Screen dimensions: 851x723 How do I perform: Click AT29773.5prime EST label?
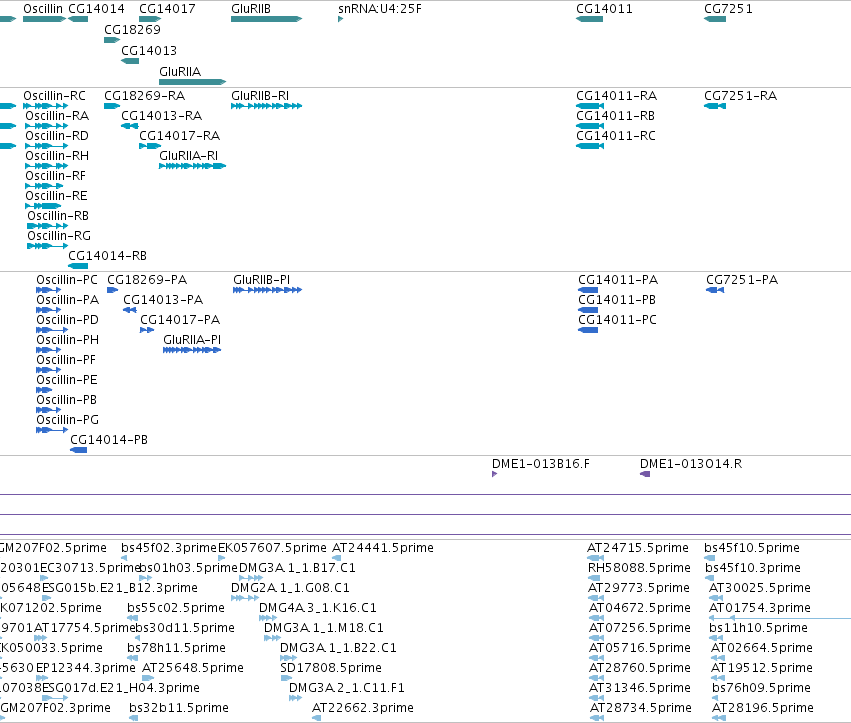(x=639, y=588)
